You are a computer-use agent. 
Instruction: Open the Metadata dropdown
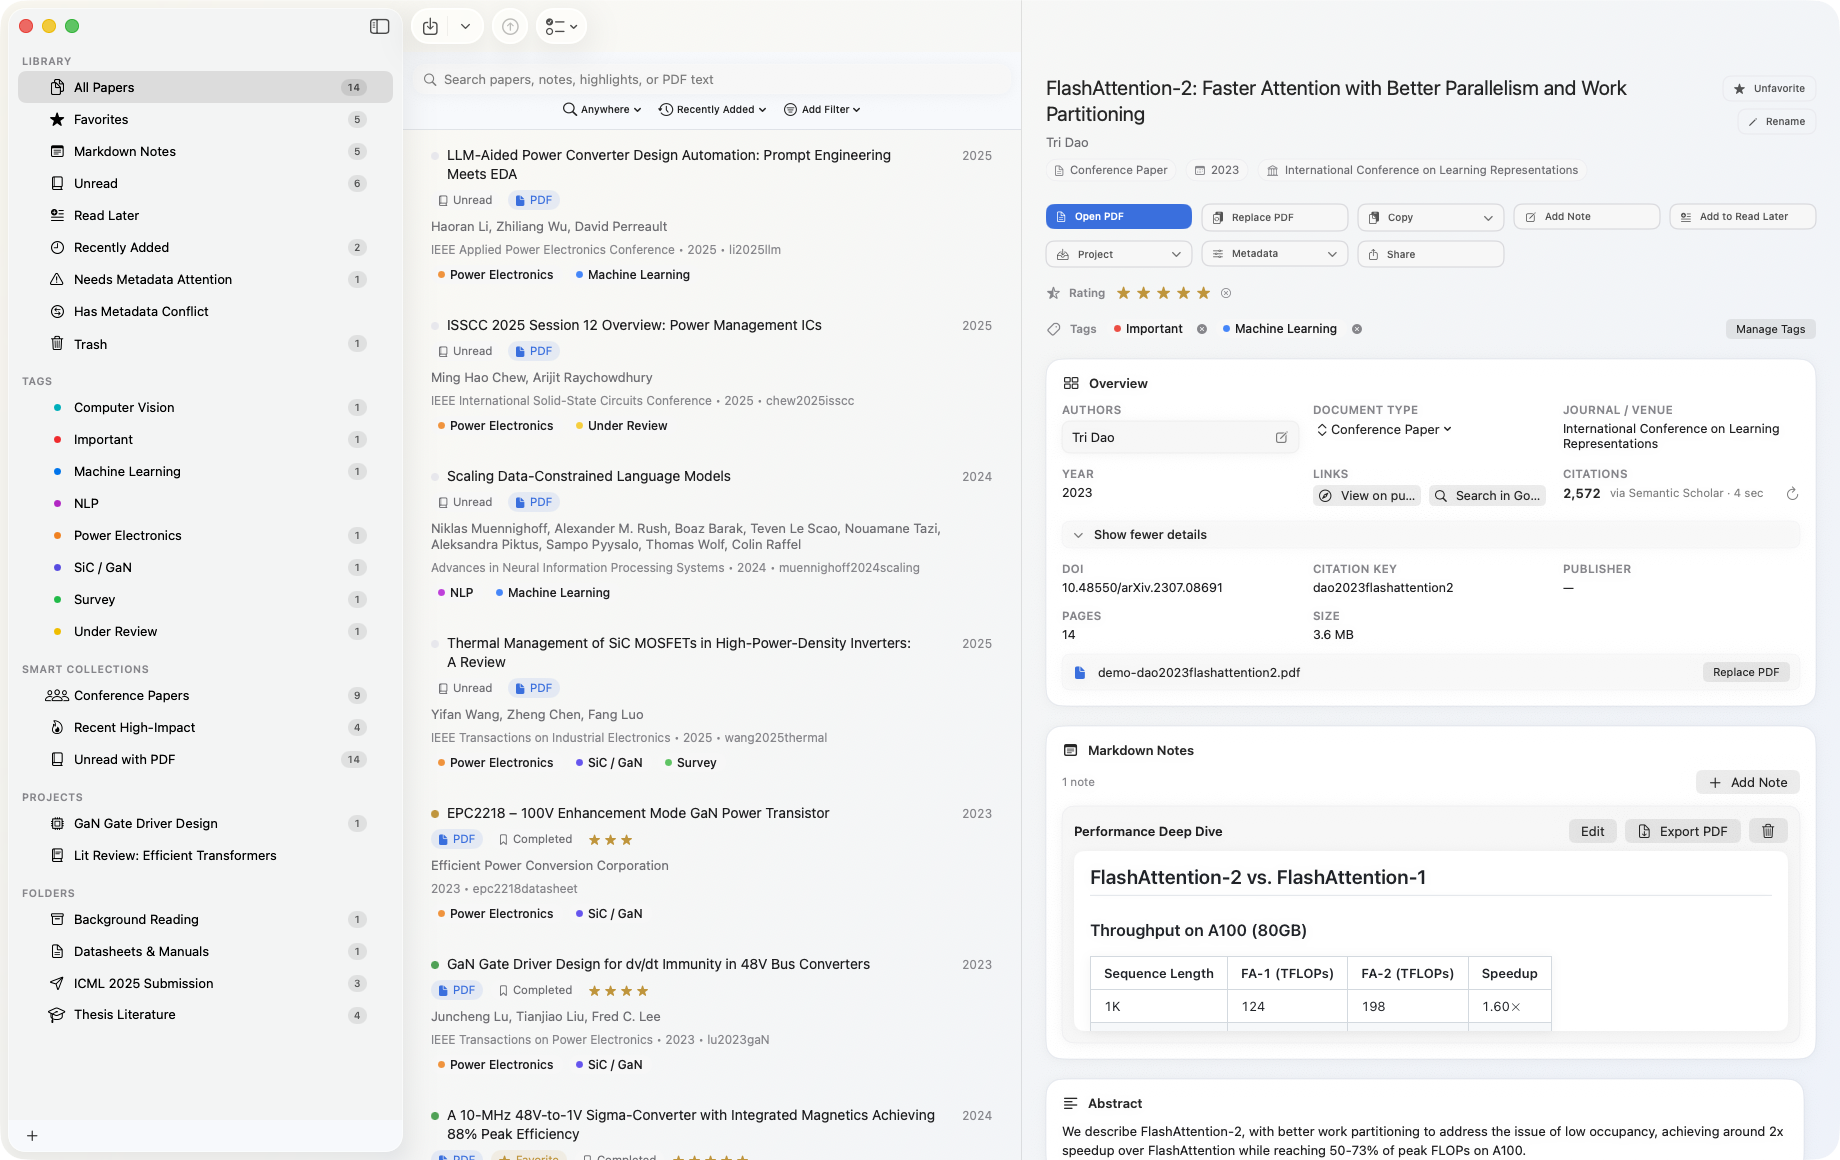point(1274,254)
